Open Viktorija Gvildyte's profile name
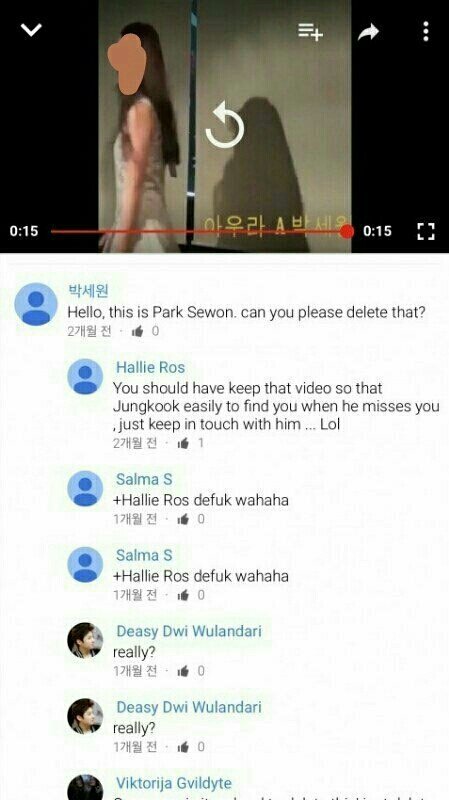 pyautogui.click(x=174, y=783)
